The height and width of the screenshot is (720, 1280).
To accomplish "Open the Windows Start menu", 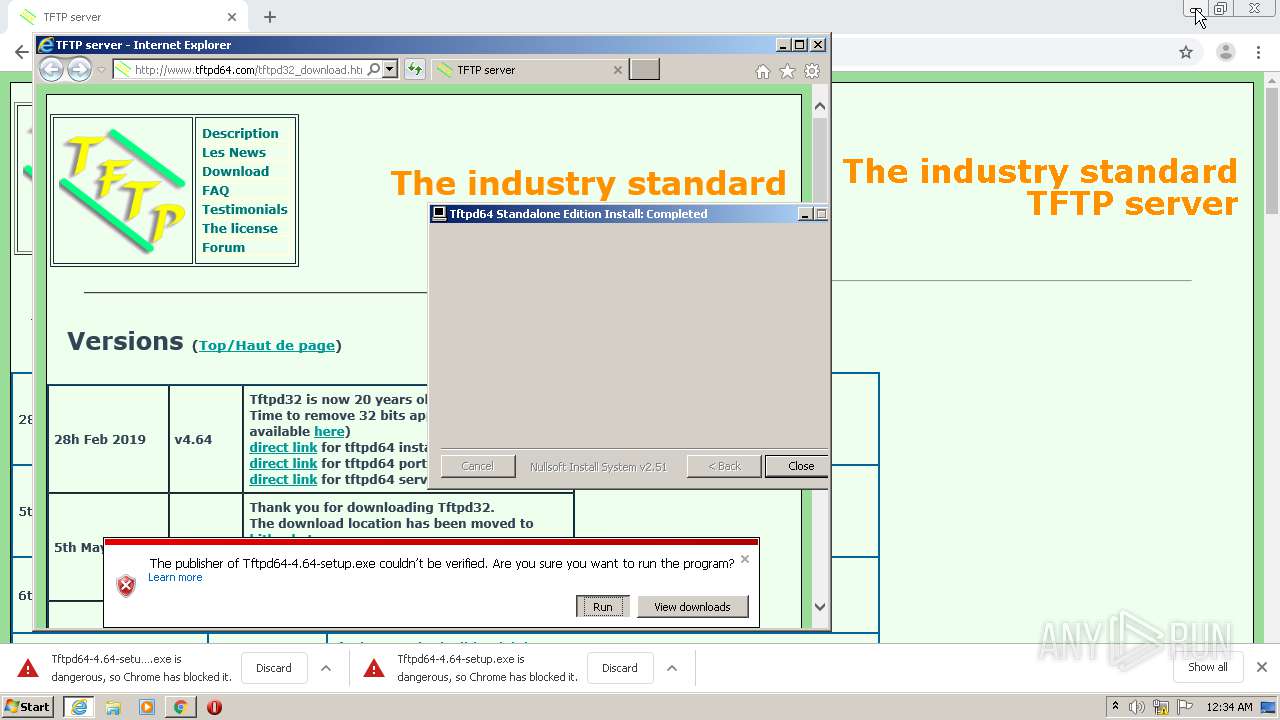I will 27,707.
